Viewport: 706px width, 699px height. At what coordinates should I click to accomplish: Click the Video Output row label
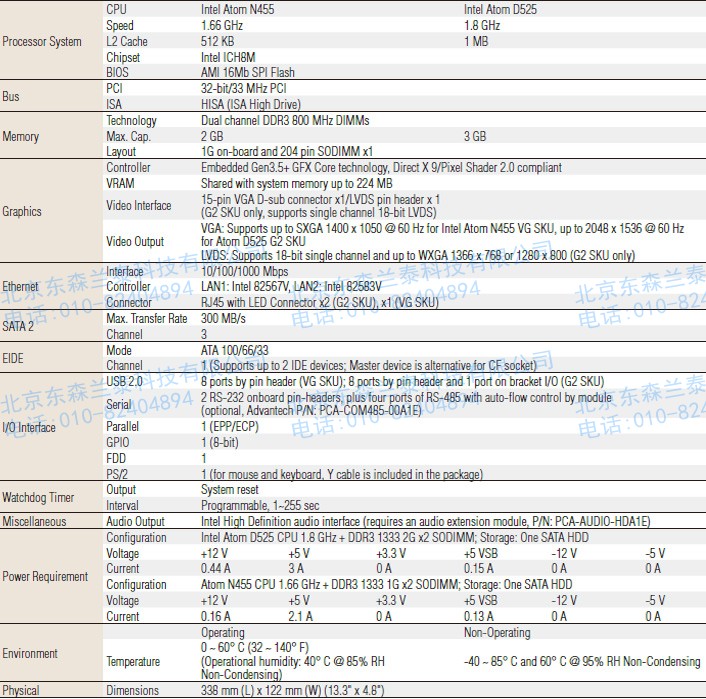[135, 241]
